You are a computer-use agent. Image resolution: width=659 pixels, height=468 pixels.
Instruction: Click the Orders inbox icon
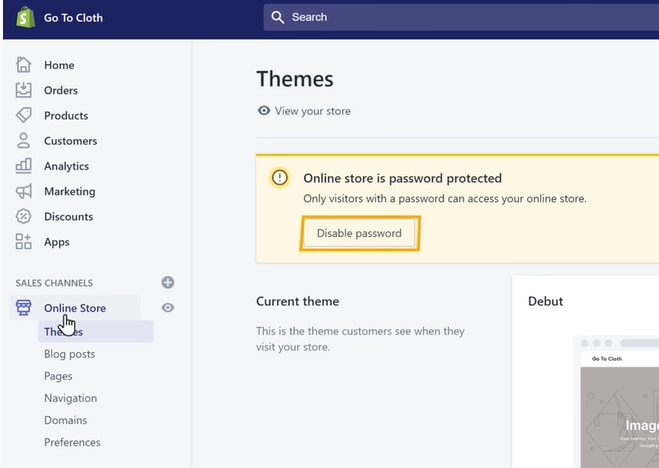[24, 90]
